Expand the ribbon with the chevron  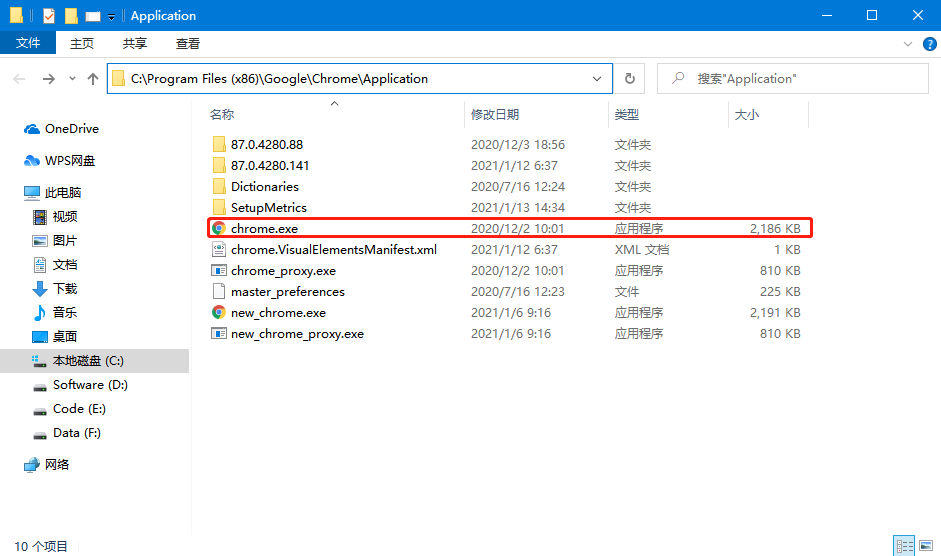pyautogui.click(x=907, y=44)
